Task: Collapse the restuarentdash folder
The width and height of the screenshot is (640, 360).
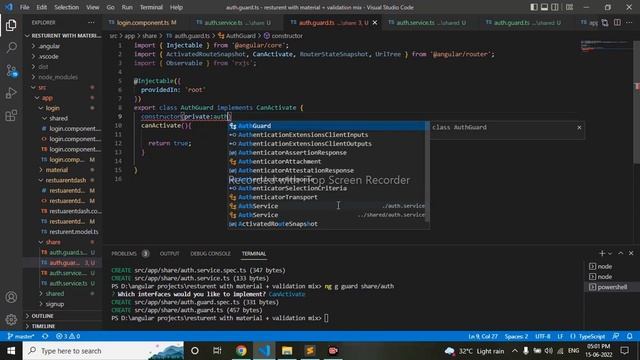Action: click(65, 180)
